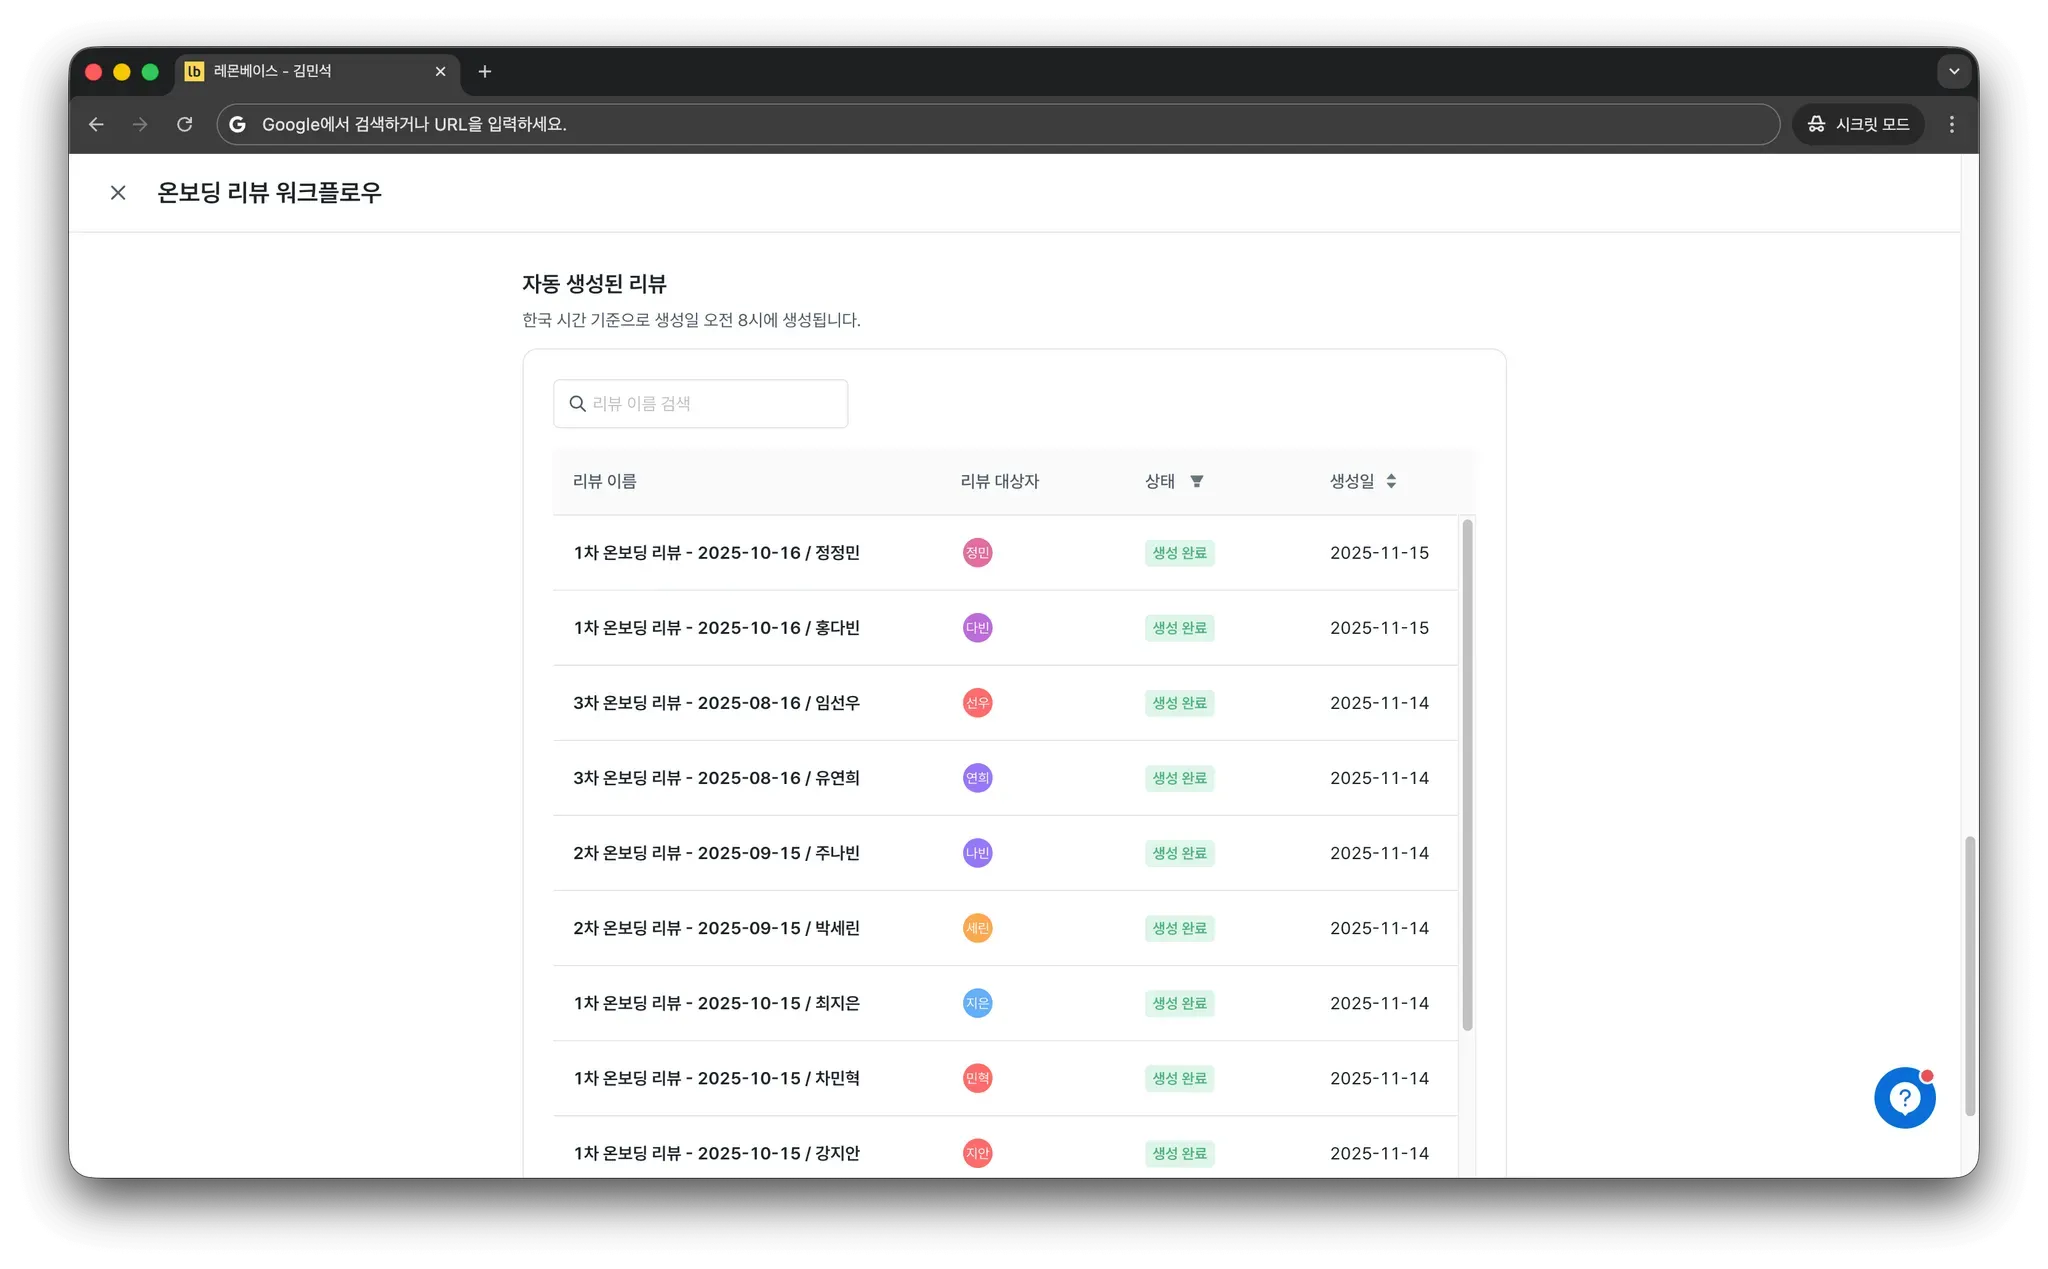
Task: Click the 선우 avatar
Action: (x=977, y=703)
